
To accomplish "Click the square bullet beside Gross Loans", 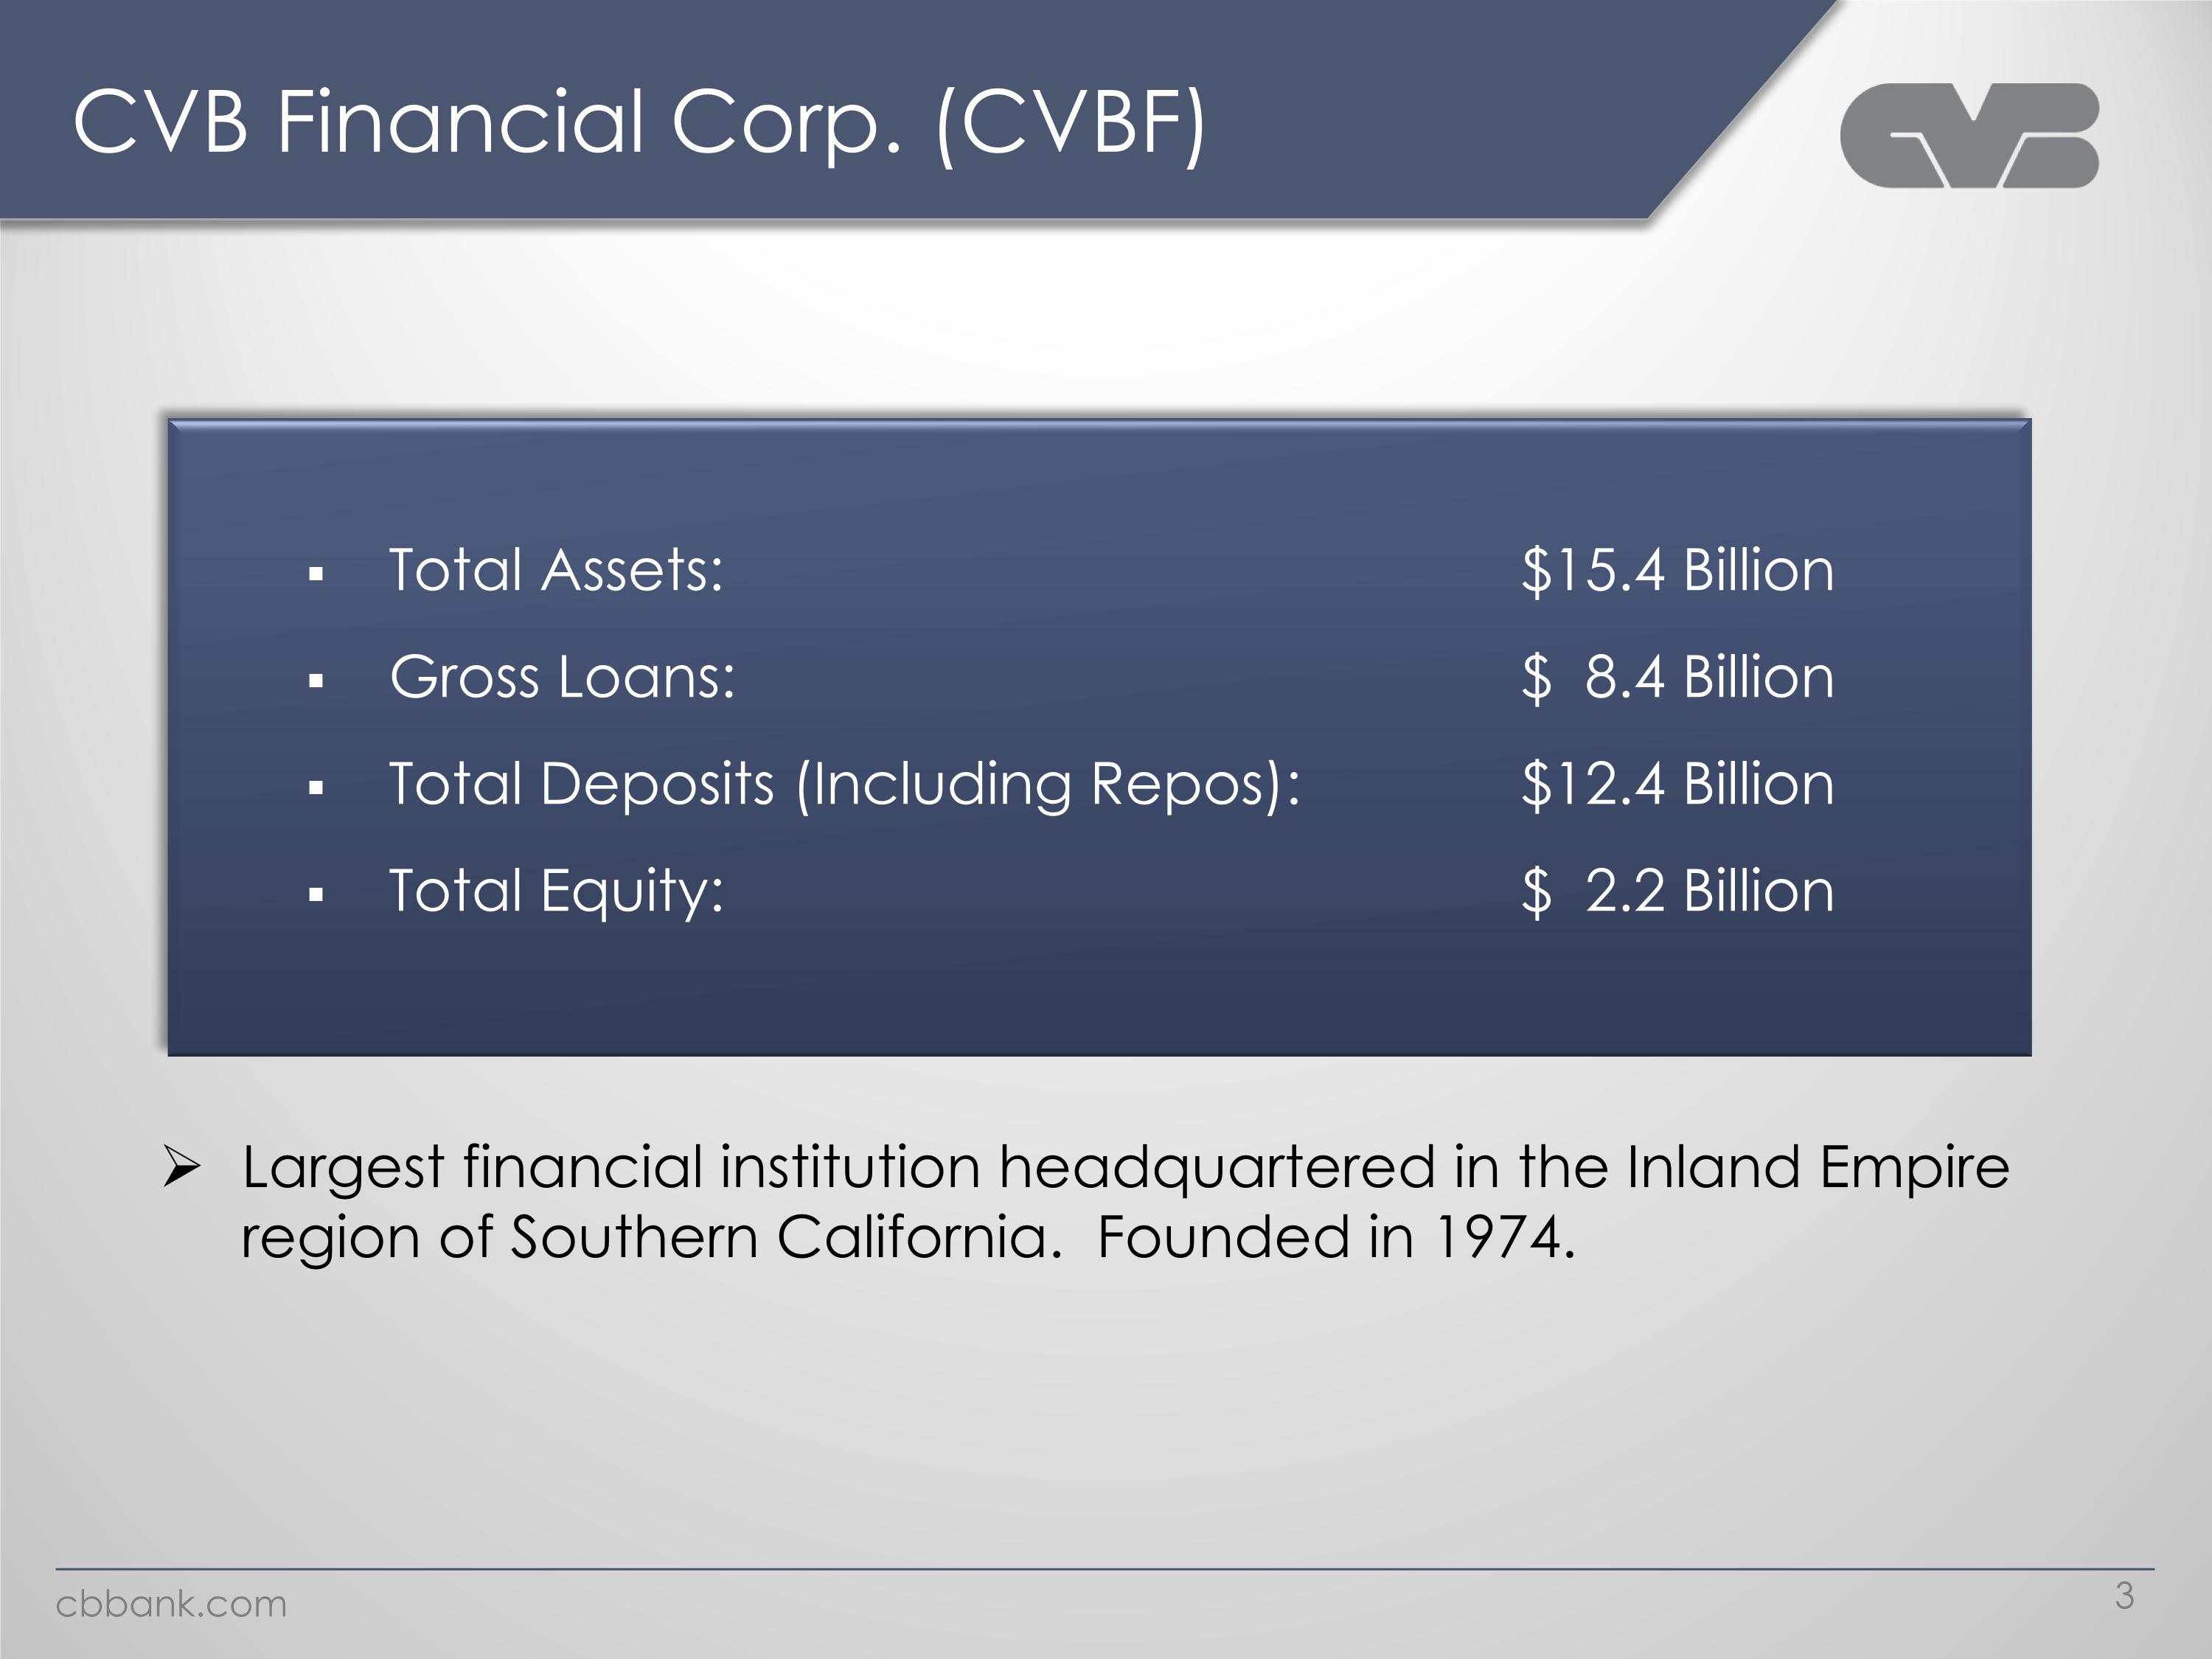I will (317, 682).
